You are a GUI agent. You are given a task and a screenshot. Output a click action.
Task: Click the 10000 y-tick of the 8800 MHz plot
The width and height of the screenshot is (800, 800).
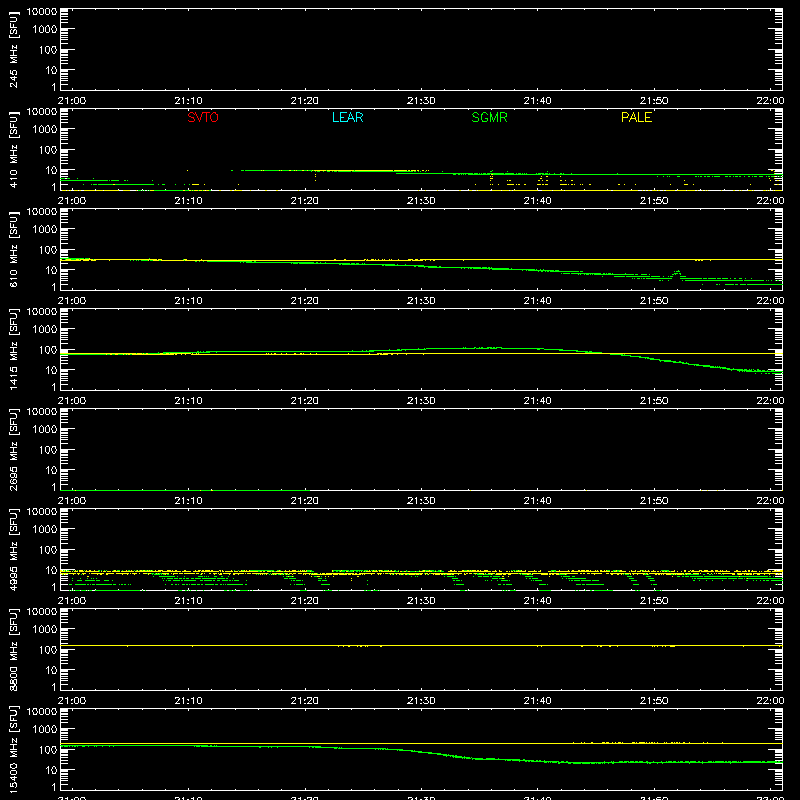(42, 612)
